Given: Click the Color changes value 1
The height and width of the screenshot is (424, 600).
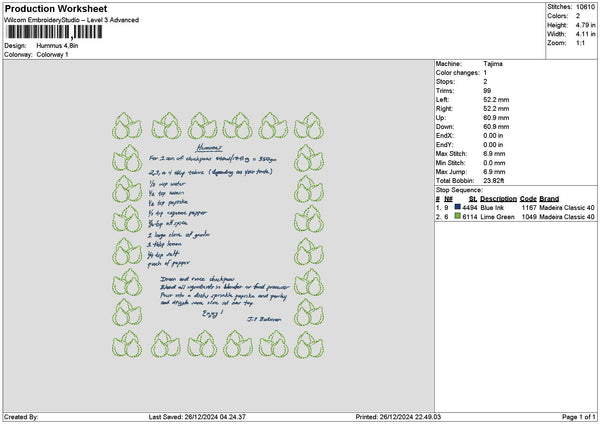Looking at the screenshot, I should [x=485, y=73].
